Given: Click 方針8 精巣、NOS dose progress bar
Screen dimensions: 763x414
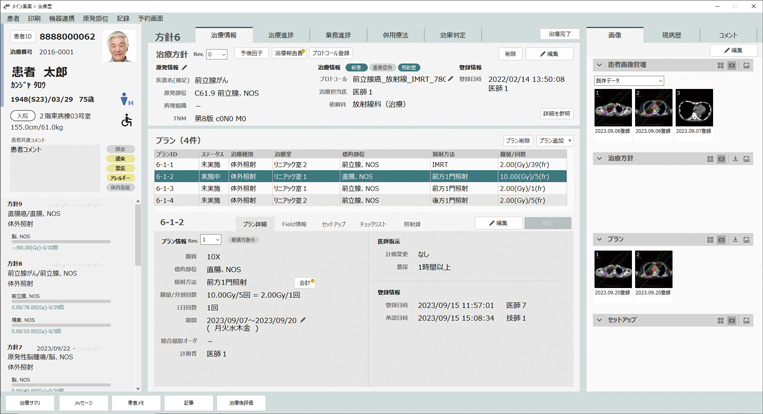Looking at the screenshot, I should (61, 325).
